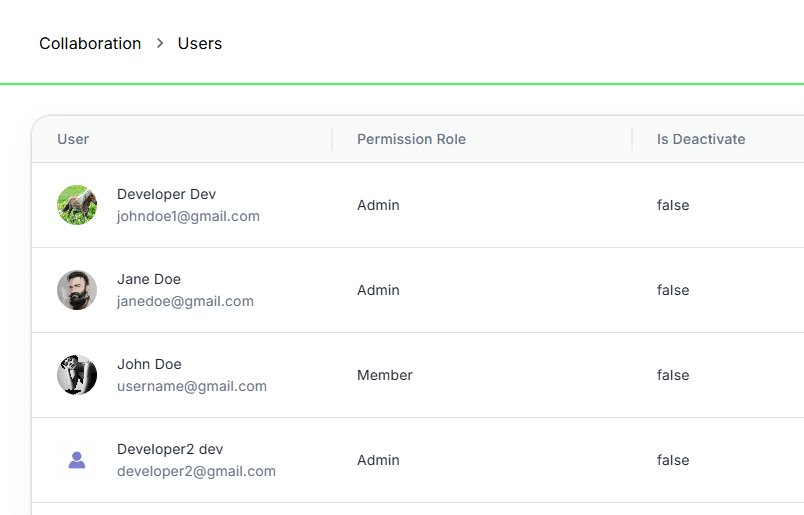Click the developer2@gmail.com email
This screenshot has width=804, height=515.
tap(196, 471)
